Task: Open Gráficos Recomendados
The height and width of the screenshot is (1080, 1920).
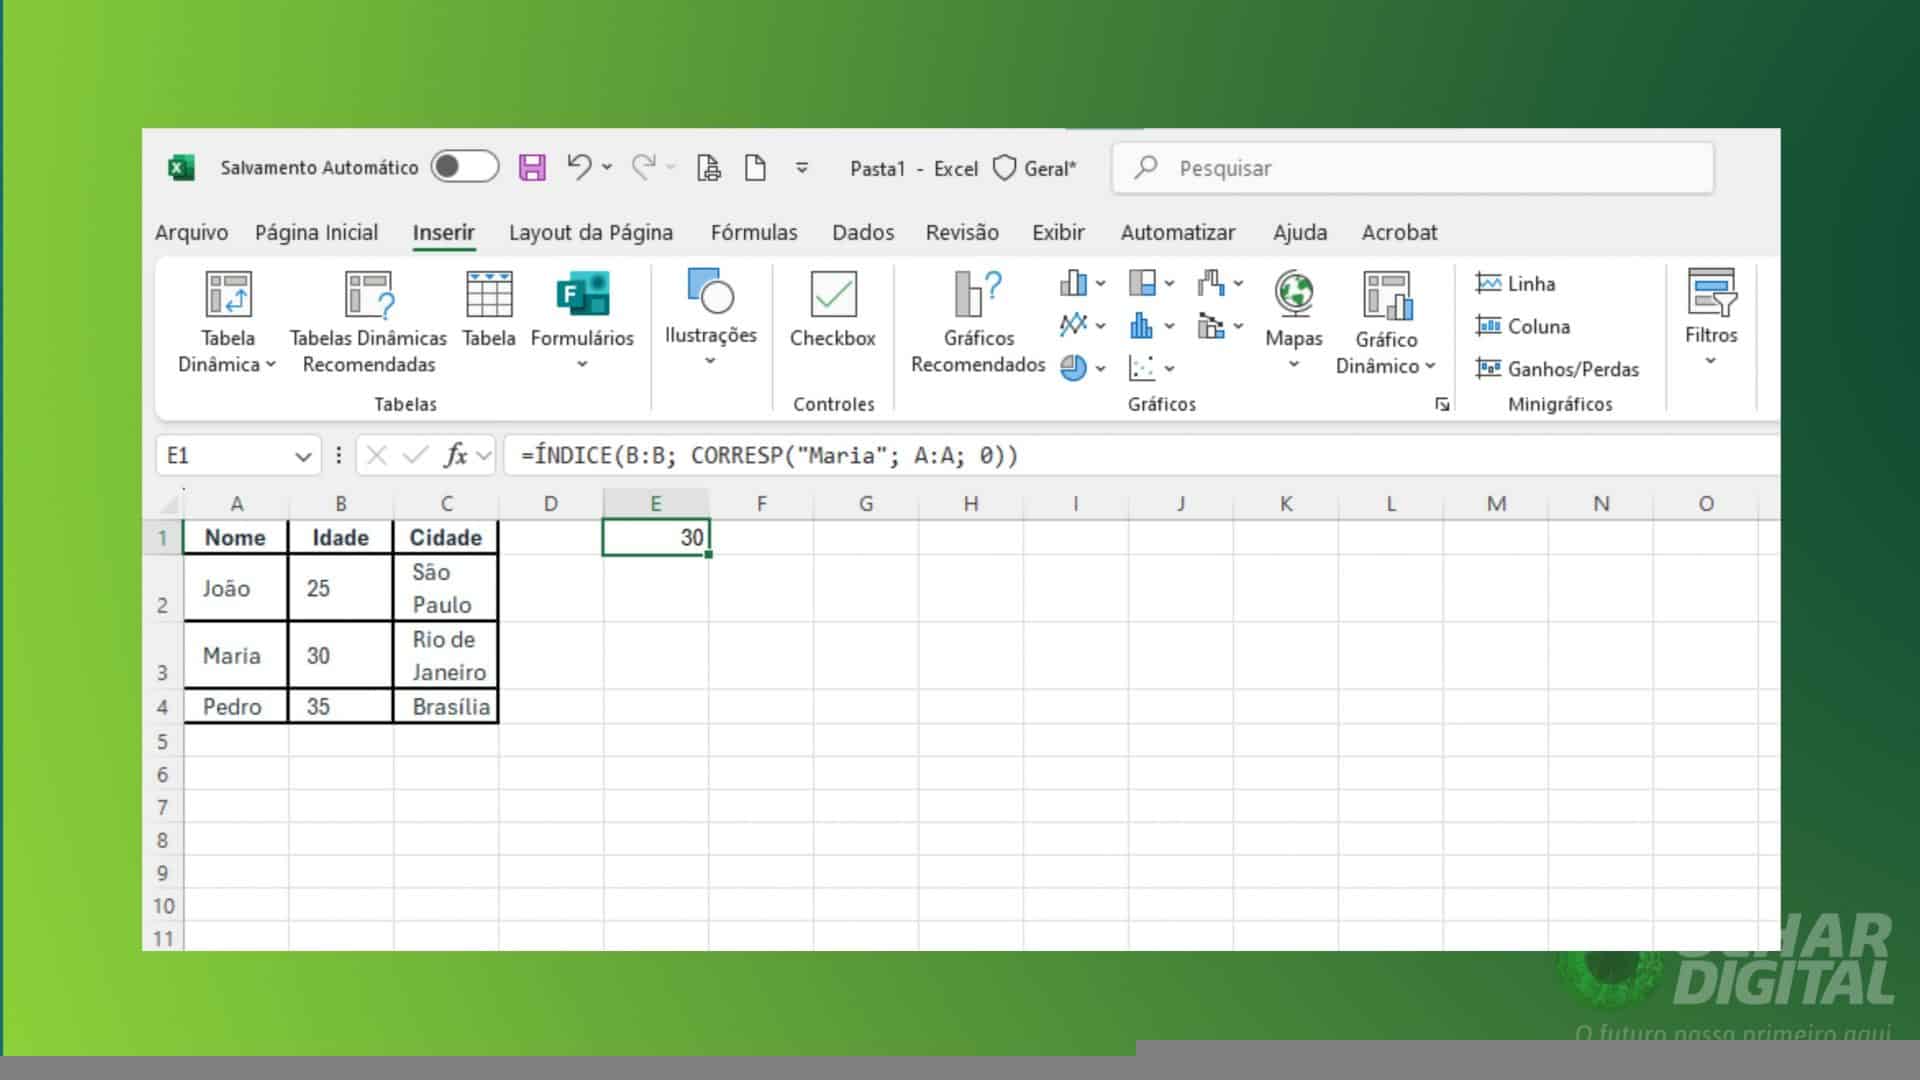Action: (975, 320)
